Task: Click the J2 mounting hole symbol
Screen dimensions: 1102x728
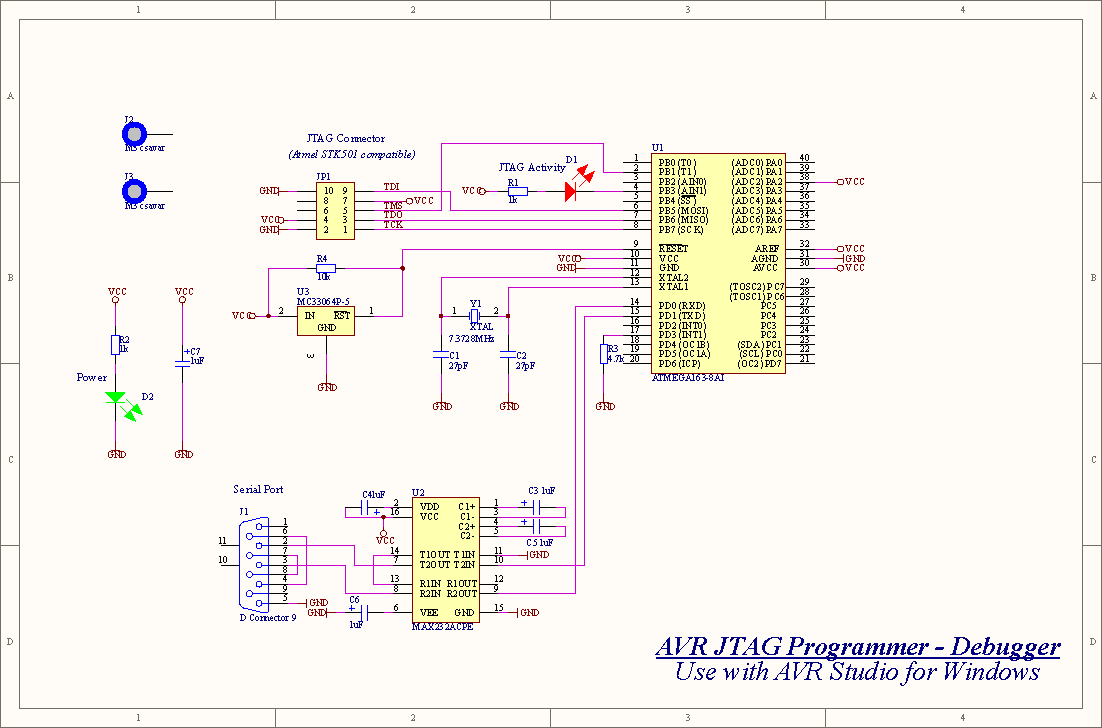Action: click(134, 133)
